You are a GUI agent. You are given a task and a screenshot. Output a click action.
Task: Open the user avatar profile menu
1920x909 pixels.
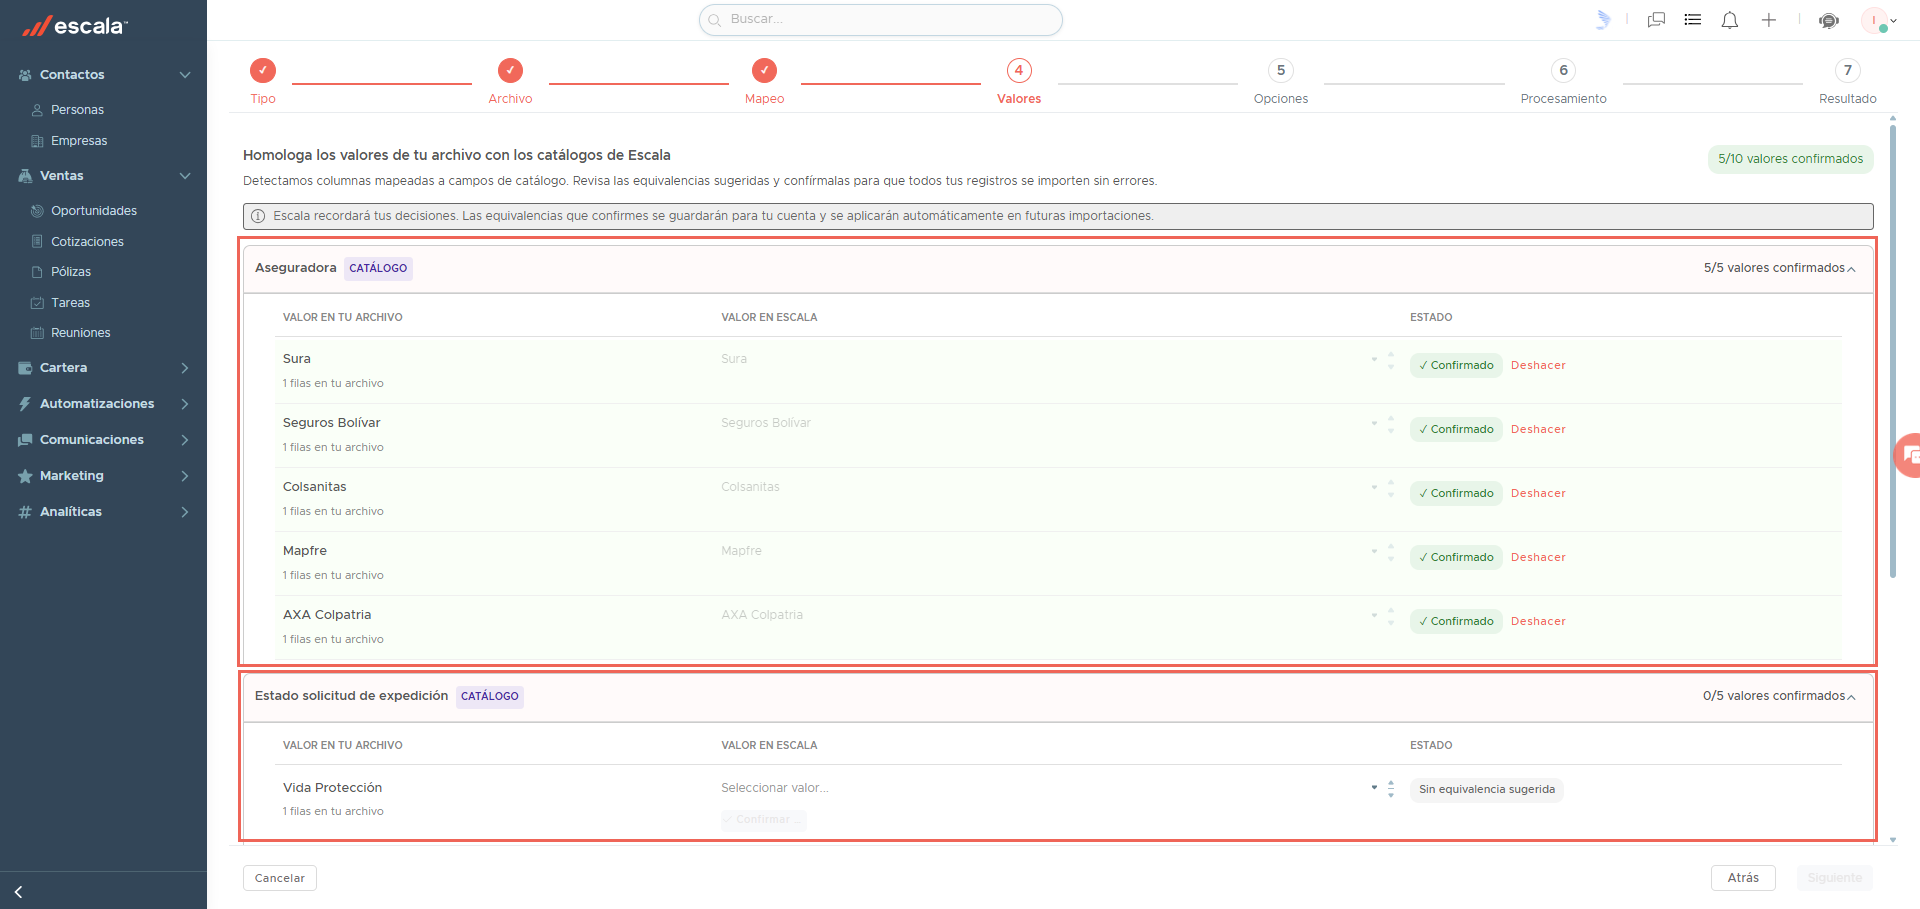pyautogui.click(x=1877, y=20)
